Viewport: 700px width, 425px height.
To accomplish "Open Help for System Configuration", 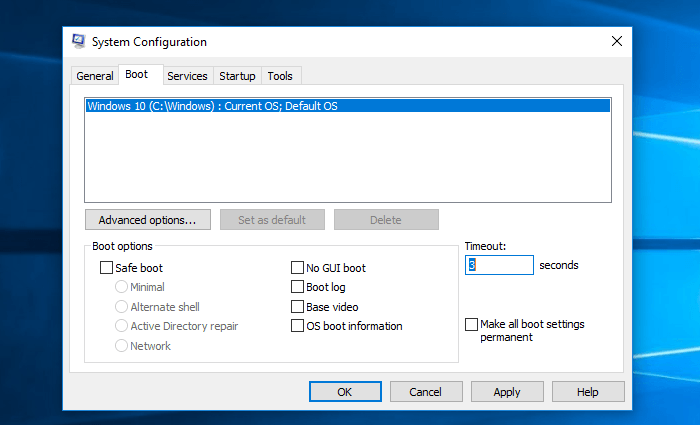I will [x=588, y=392].
